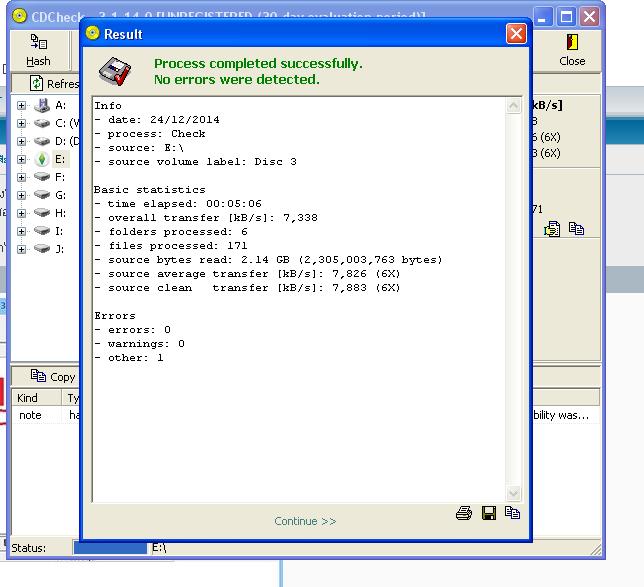Select drive J: in the tree

click(x=60, y=249)
